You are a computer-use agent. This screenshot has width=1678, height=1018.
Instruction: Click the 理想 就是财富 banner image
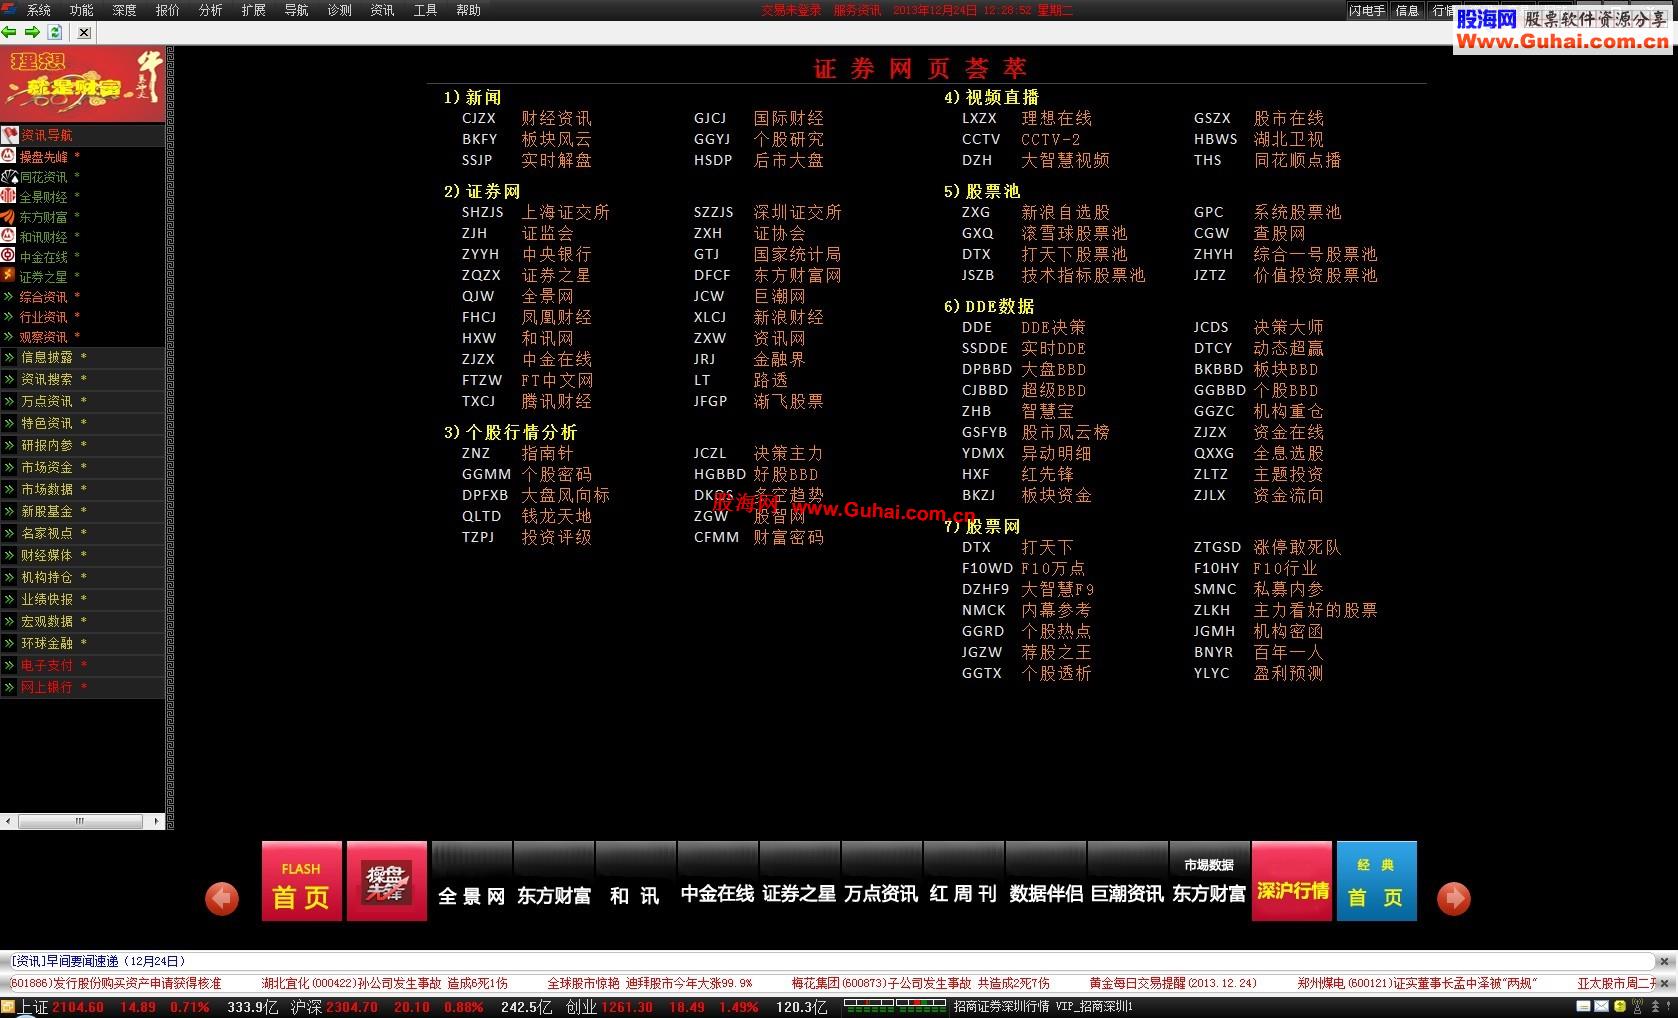click(82, 84)
